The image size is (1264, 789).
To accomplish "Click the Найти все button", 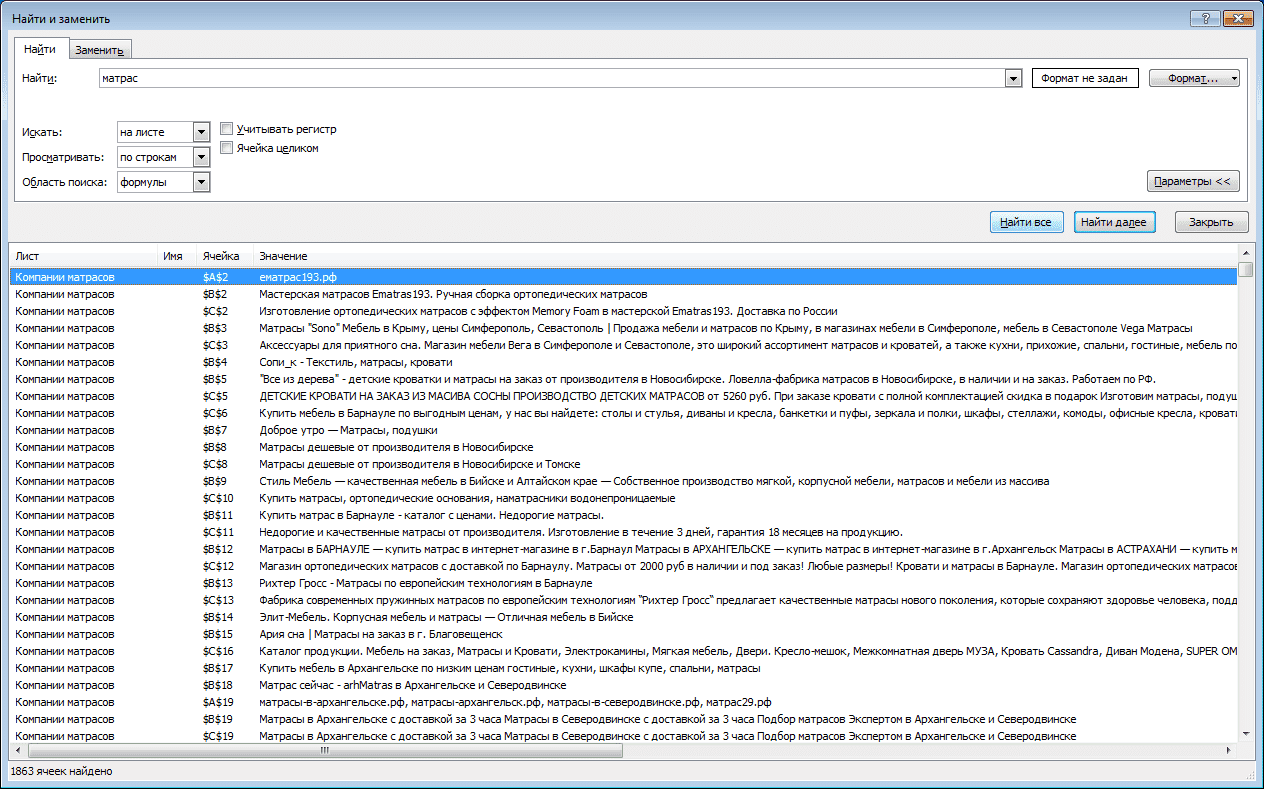I will coord(1026,222).
